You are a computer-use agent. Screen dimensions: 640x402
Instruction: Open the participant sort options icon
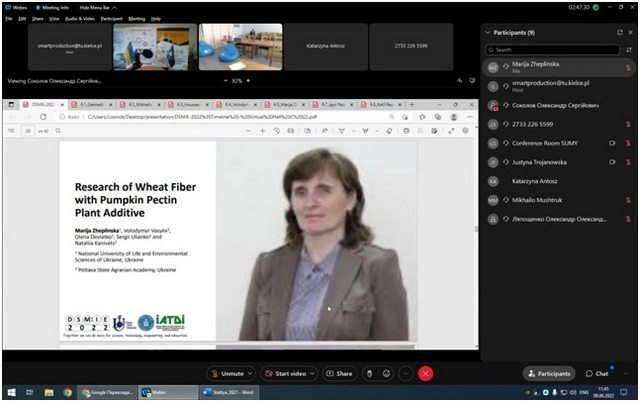click(x=629, y=50)
